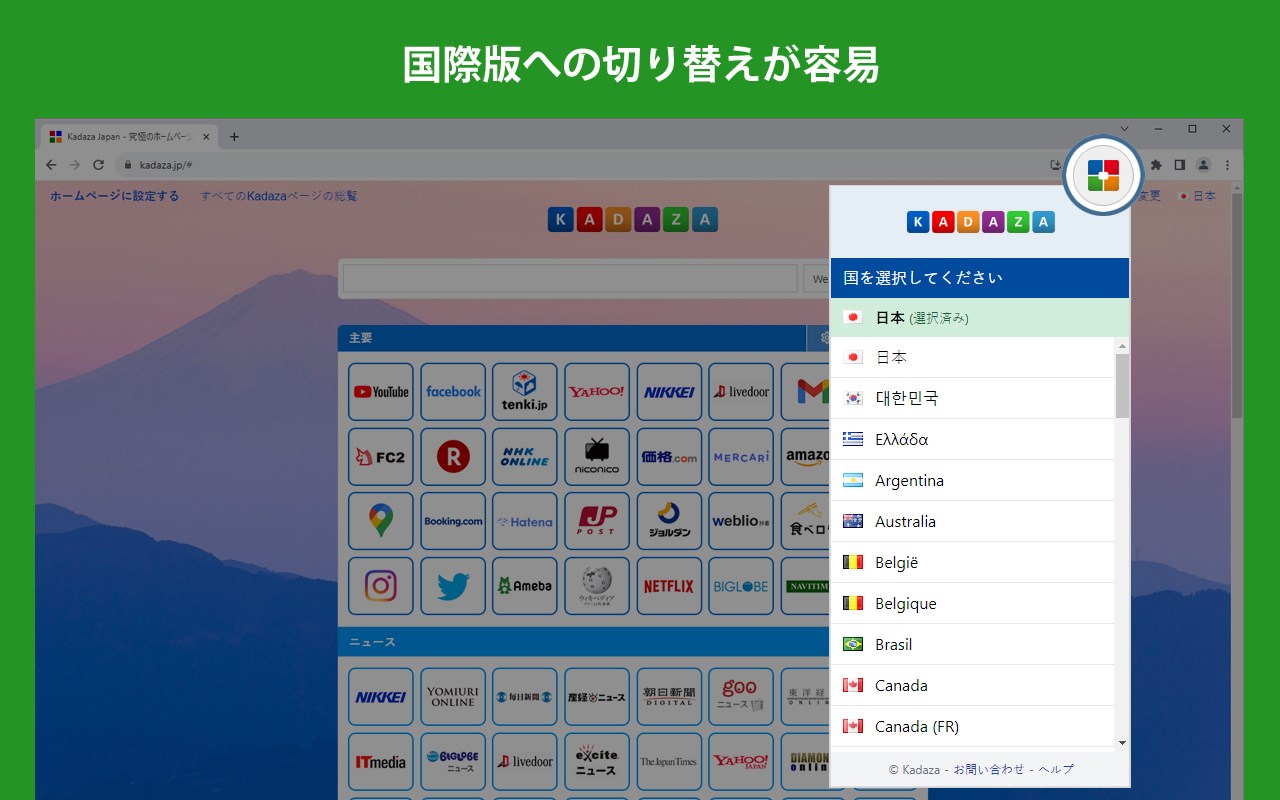Open the livedoor tile in main section
The width and height of the screenshot is (1280, 800).
(x=741, y=392)
